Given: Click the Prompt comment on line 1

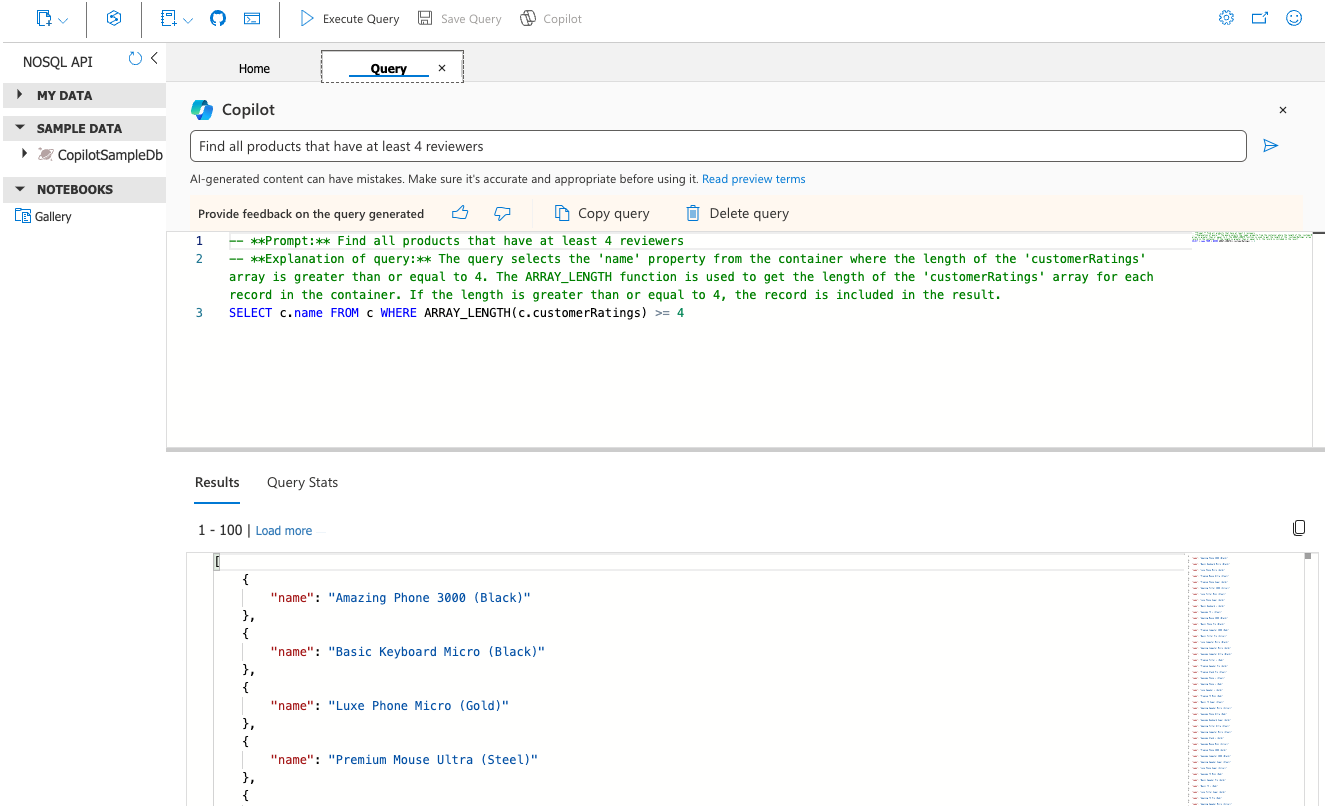Looking at the screenshot, I should tap(456, 241).
